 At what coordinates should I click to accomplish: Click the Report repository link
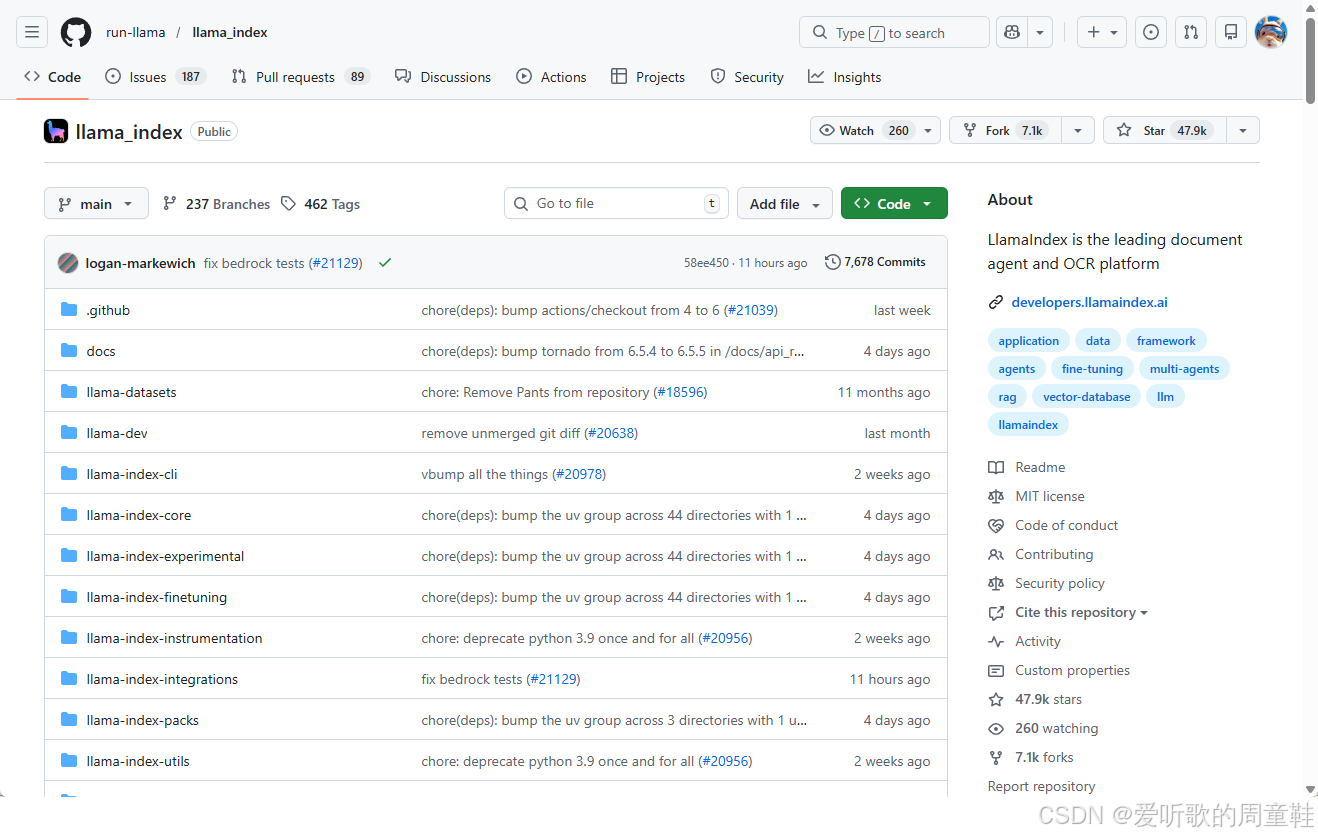(1041, 786)
